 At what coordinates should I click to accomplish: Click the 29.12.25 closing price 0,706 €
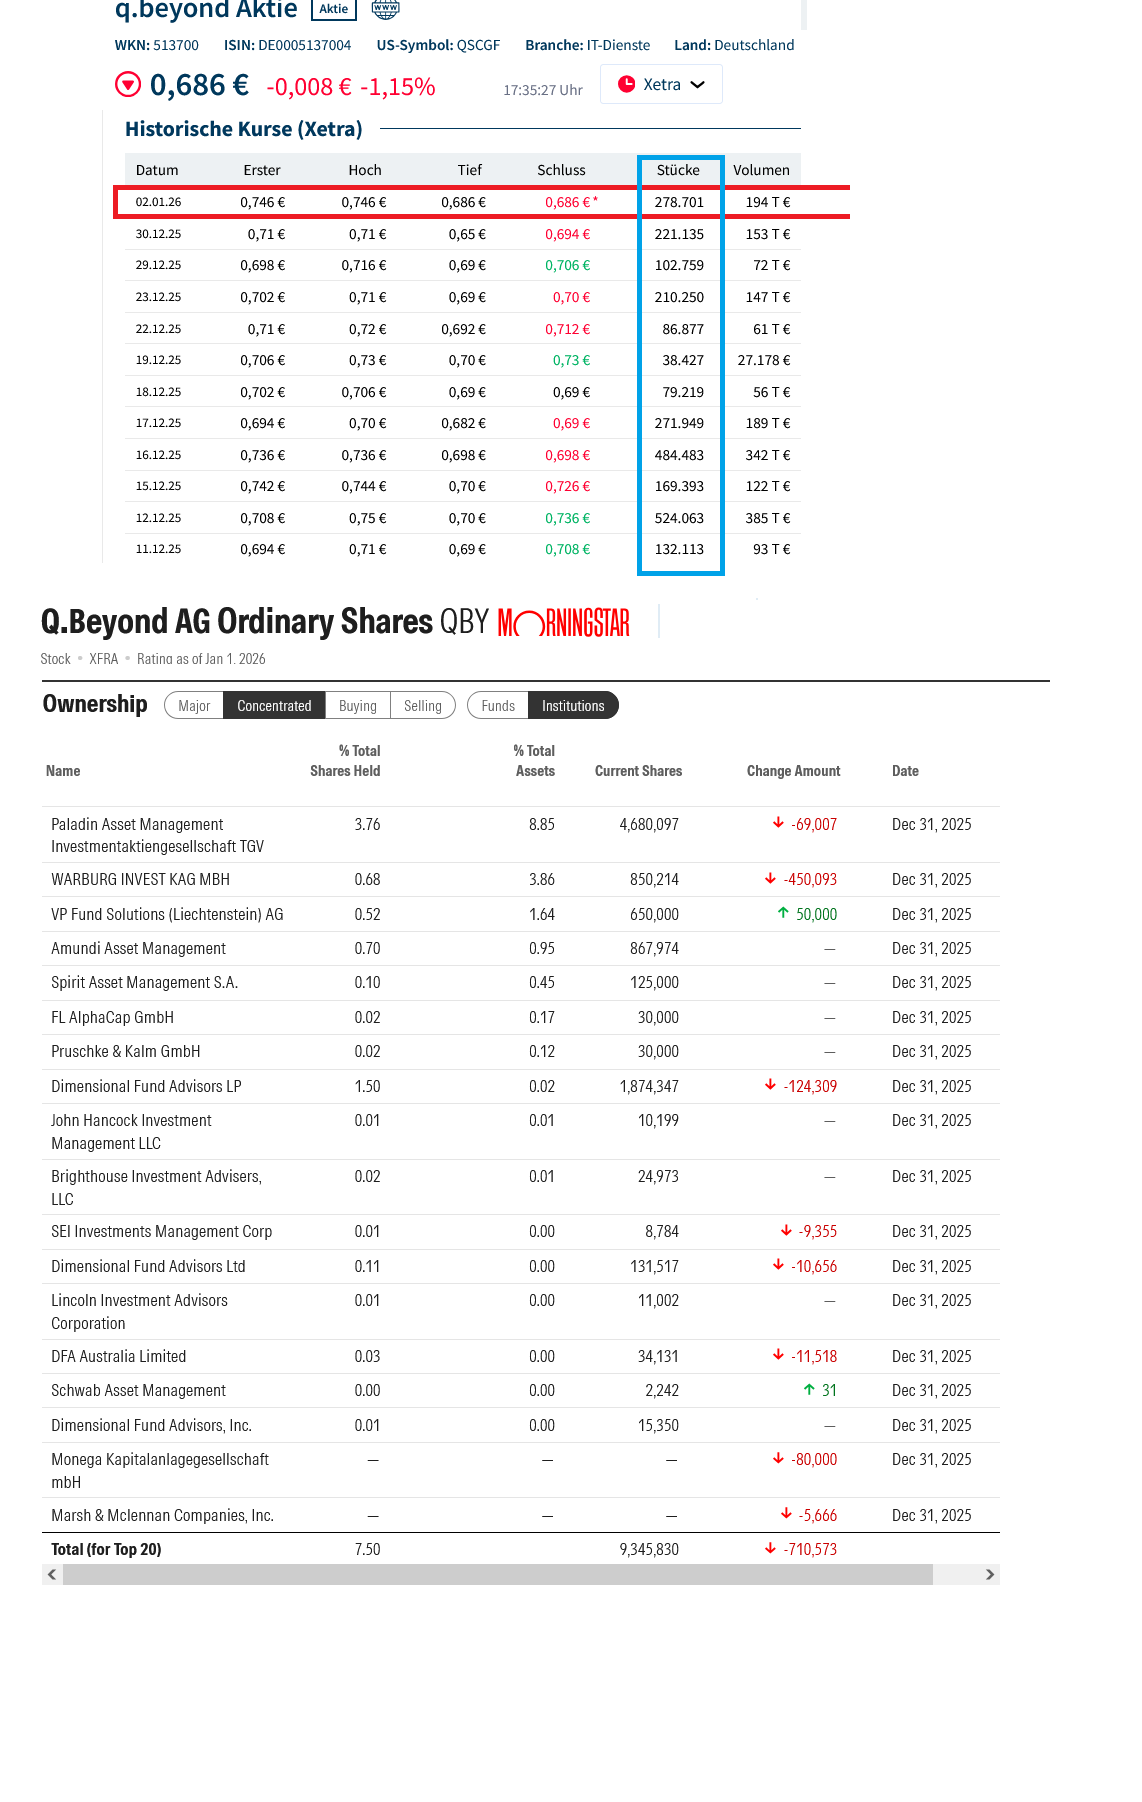coord(567,265)
